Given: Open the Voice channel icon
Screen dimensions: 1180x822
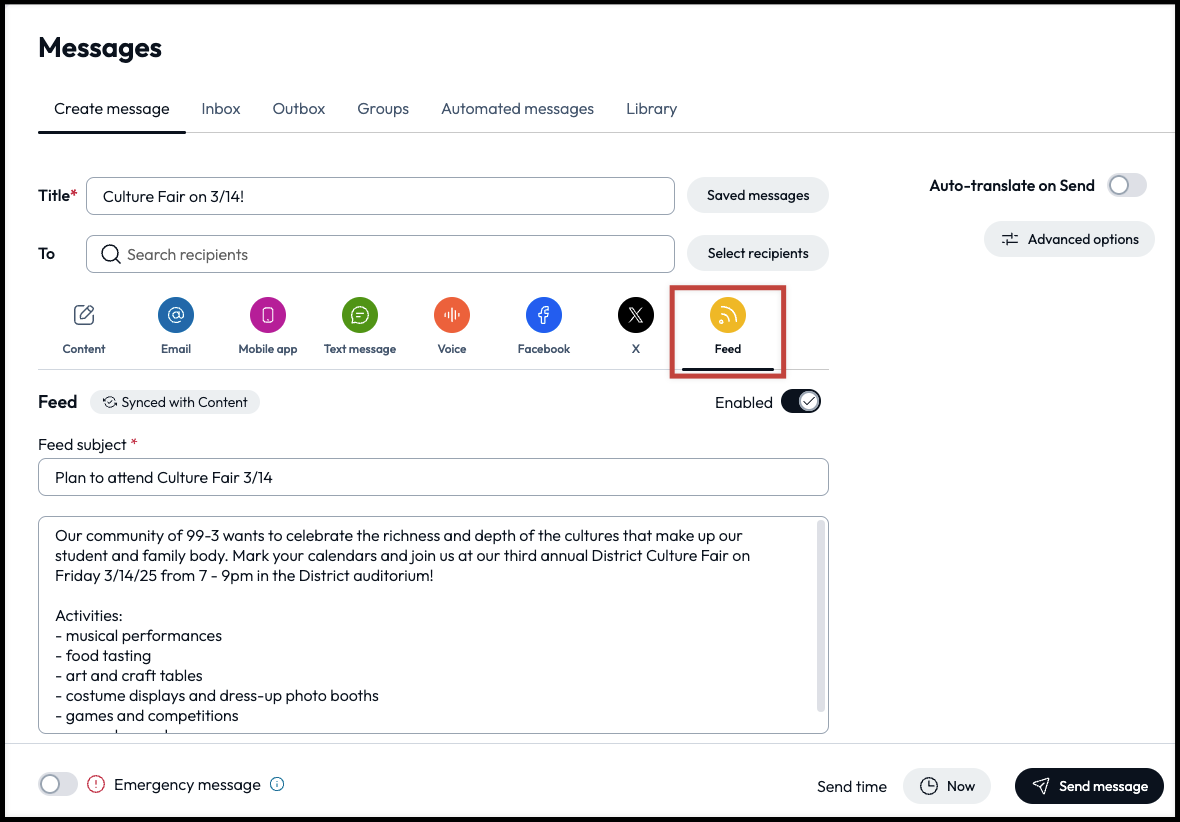Looking at the screenshot, I should click(x=452, y=316).
